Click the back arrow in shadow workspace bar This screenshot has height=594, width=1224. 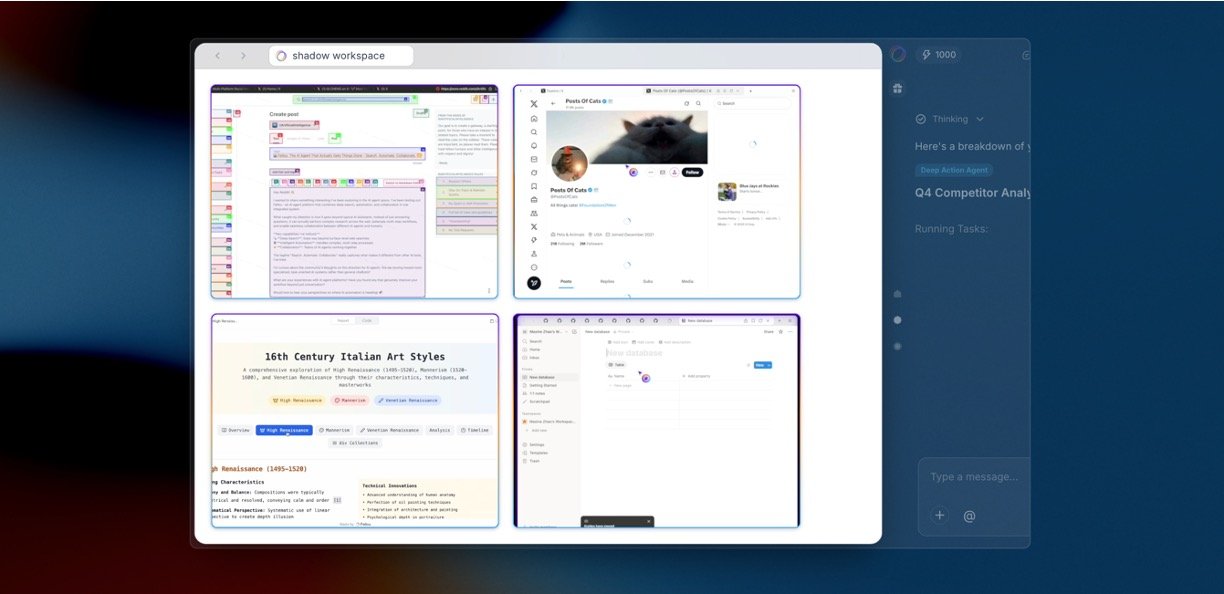click(x=218, y=56)
